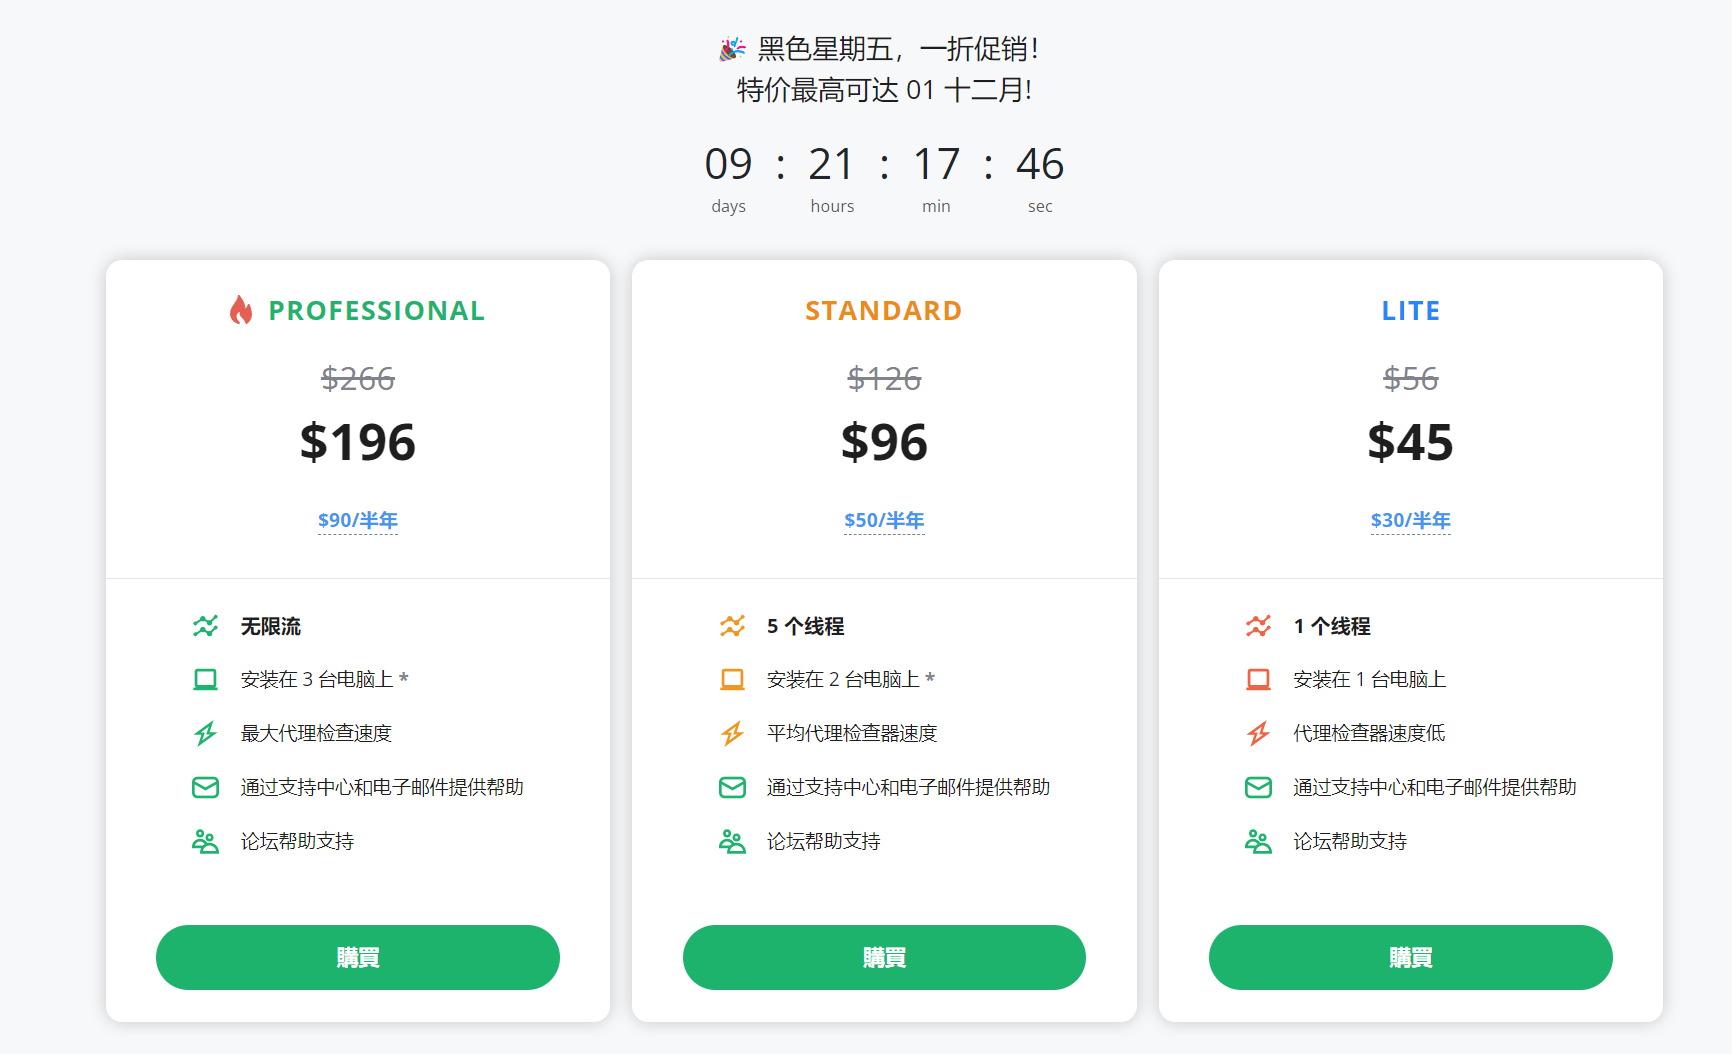Image resolution: width=1732 pixels, height=1054 pixels.
Task: Click the email envelope icon in the Lite card
Action: tap(1258, 787)
